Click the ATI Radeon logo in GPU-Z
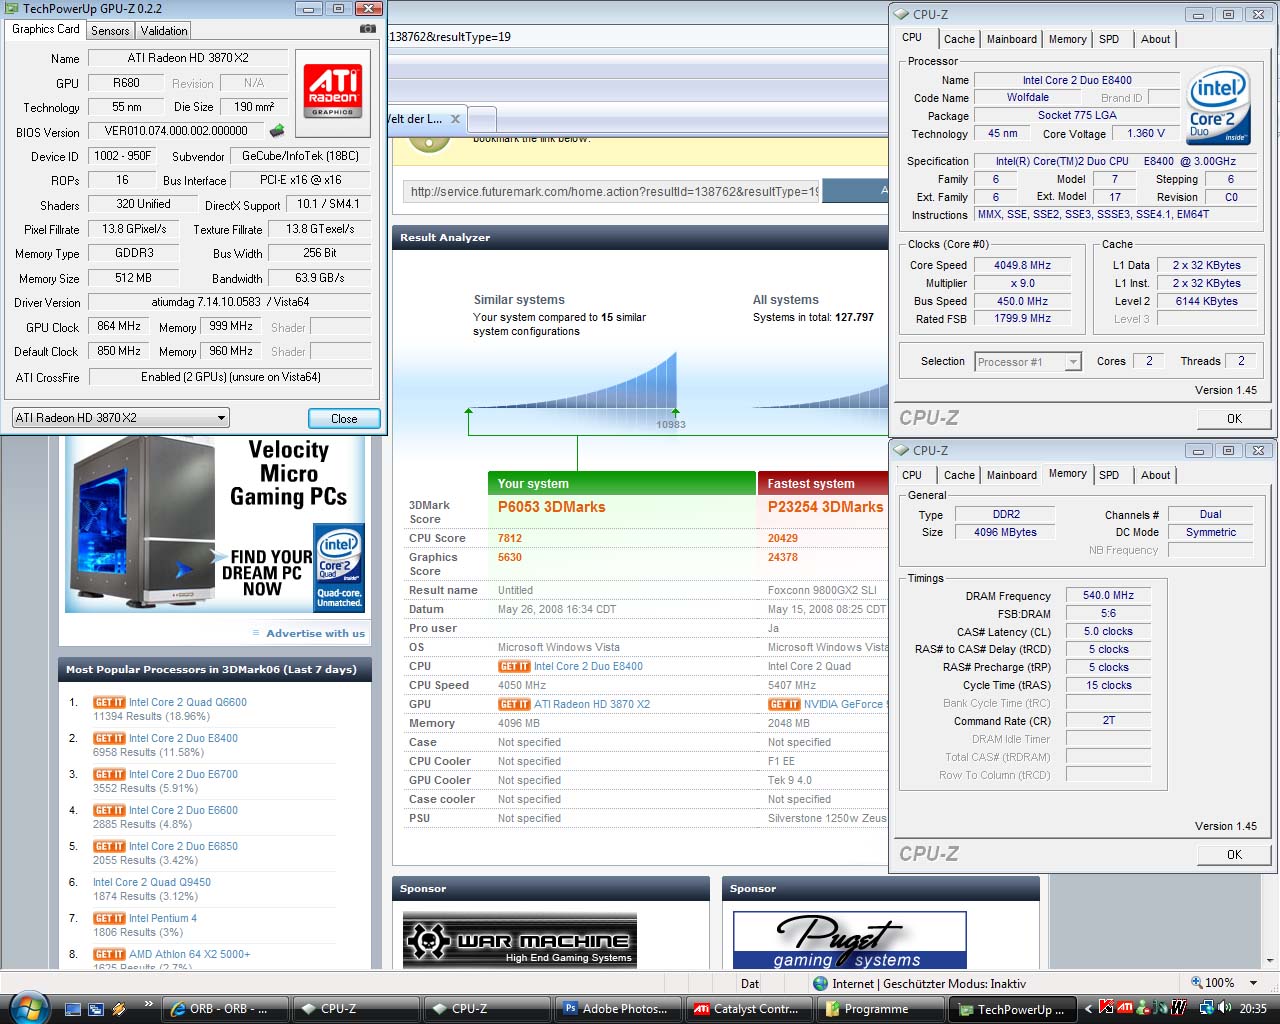The width and height of the screenshot is (1280, 1024). click(333, 90)
